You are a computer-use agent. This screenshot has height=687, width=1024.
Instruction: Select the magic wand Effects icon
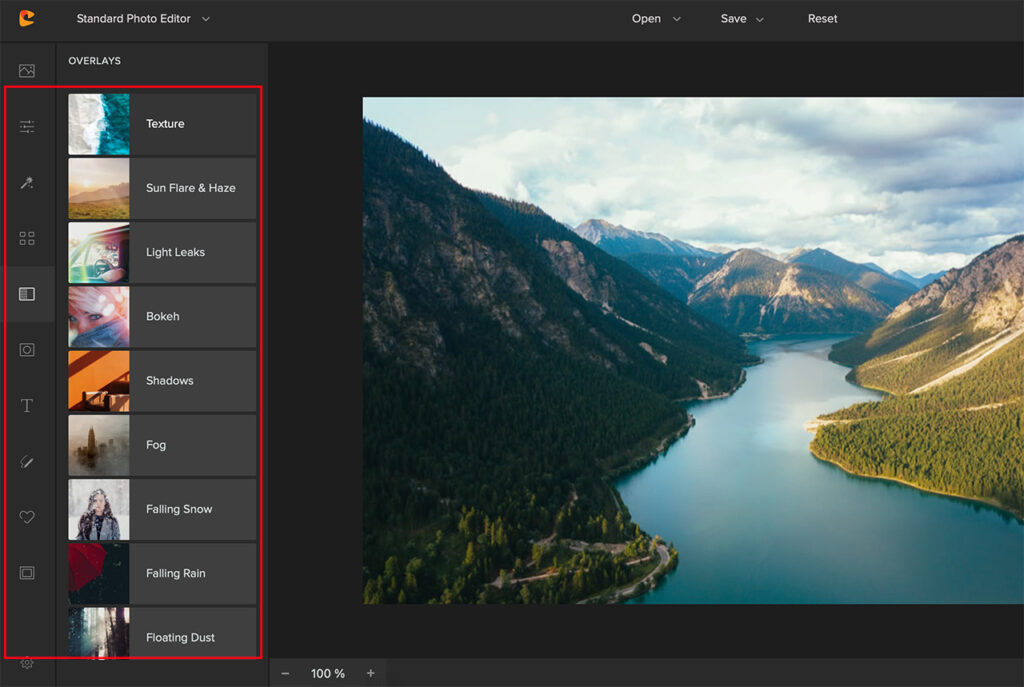point(27,183)
